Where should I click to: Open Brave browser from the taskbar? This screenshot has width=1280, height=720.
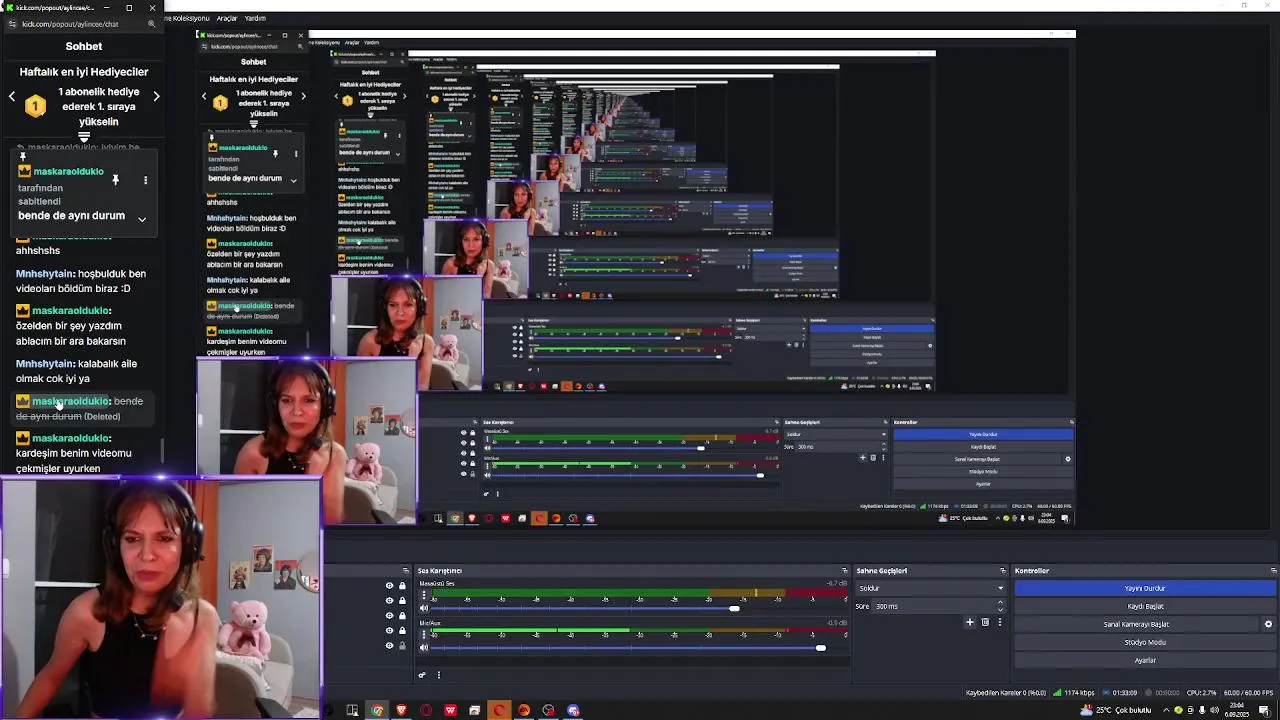point(401,710)
